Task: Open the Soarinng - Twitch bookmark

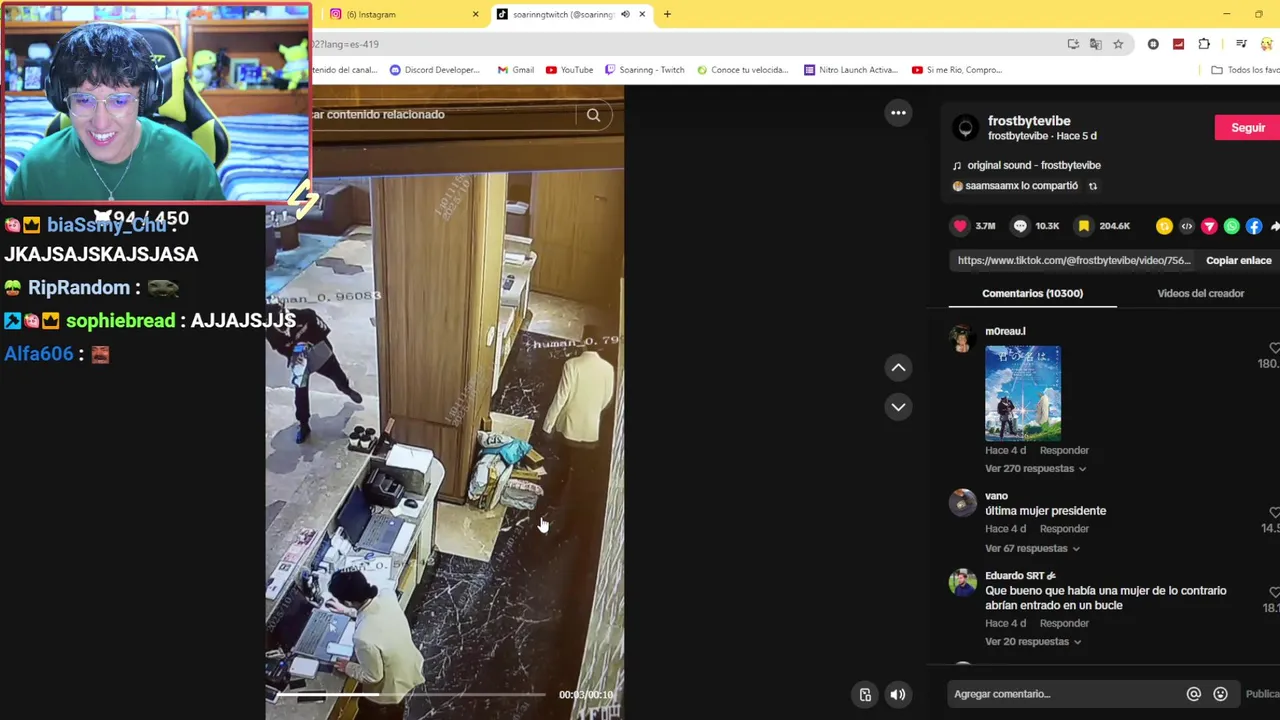Action: 644,70
